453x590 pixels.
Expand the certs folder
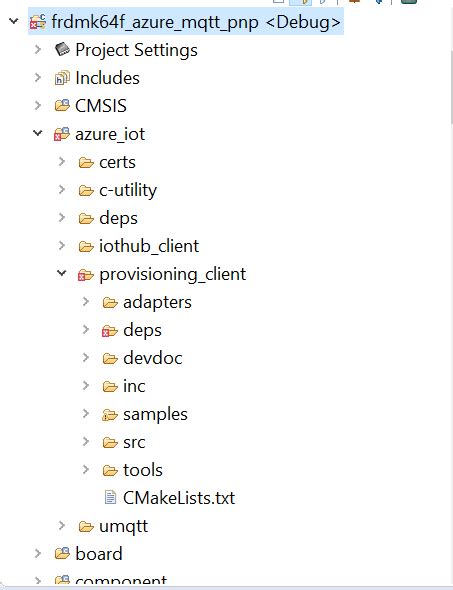[x=62, y=162]
